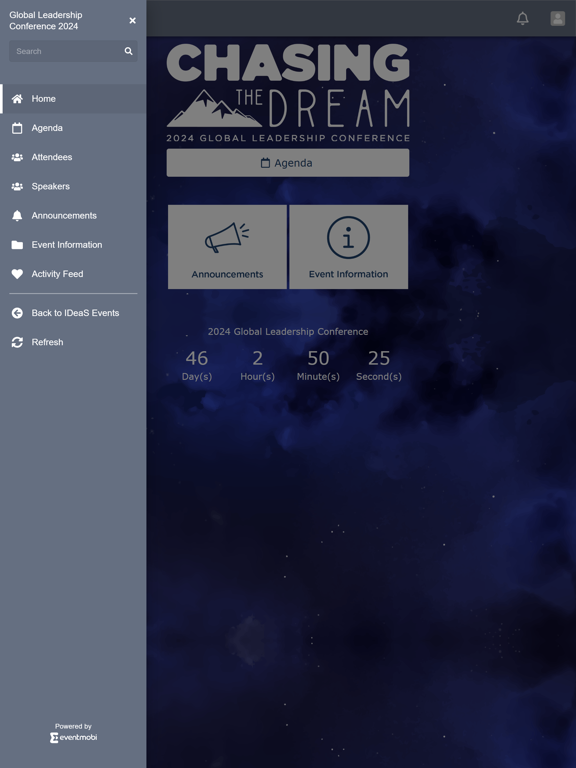
Task: Click the Event Information folder icon
Action: point(17,245)
